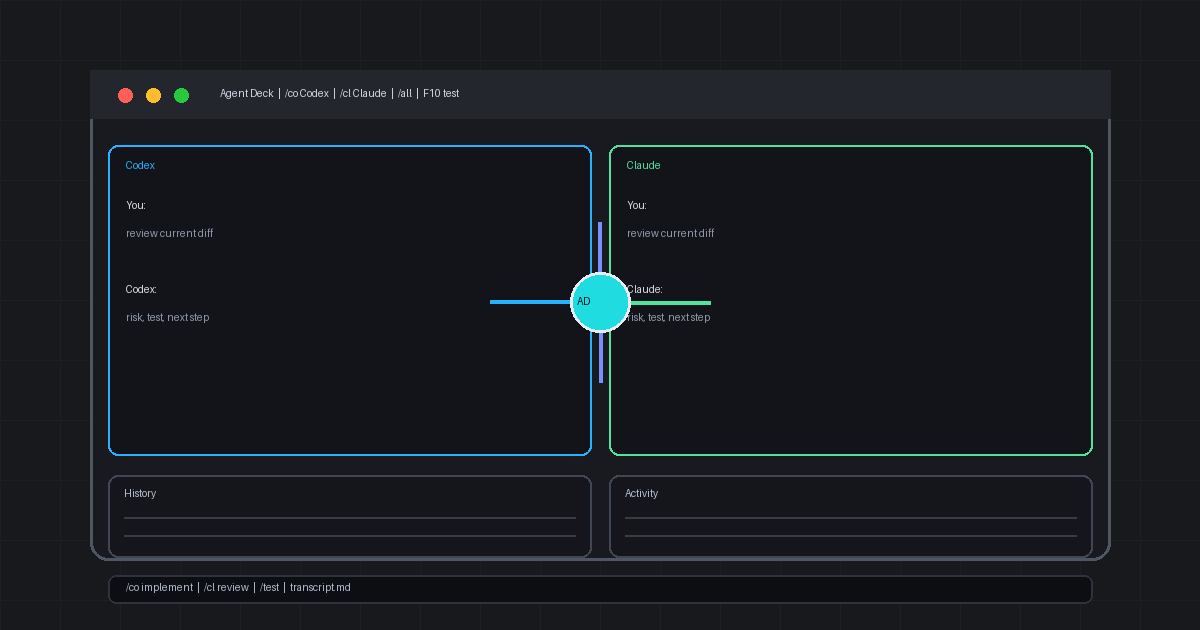Maximize the window with the green button
This screenshot has height=630, width=1200.
[181, 95]
